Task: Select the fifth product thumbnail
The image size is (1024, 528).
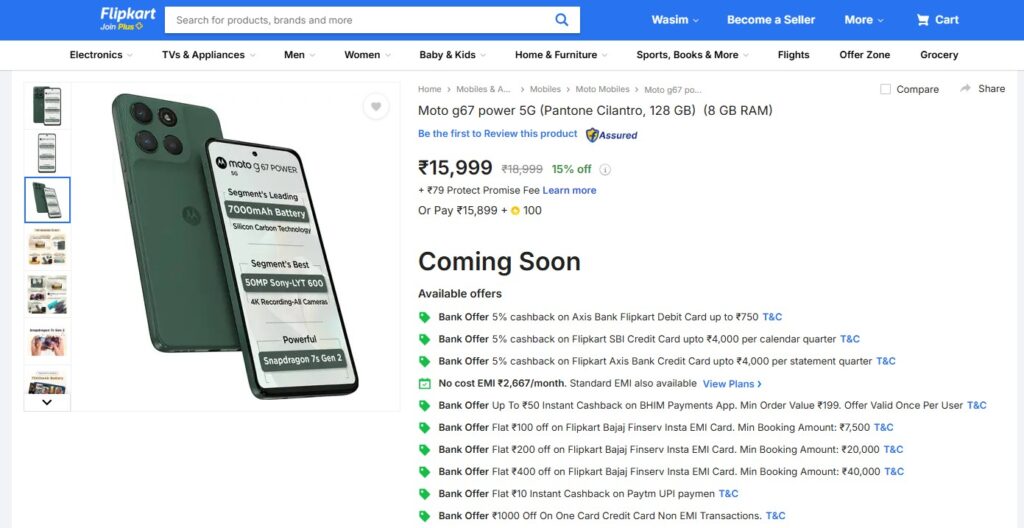Action: (x=47, y=294)
